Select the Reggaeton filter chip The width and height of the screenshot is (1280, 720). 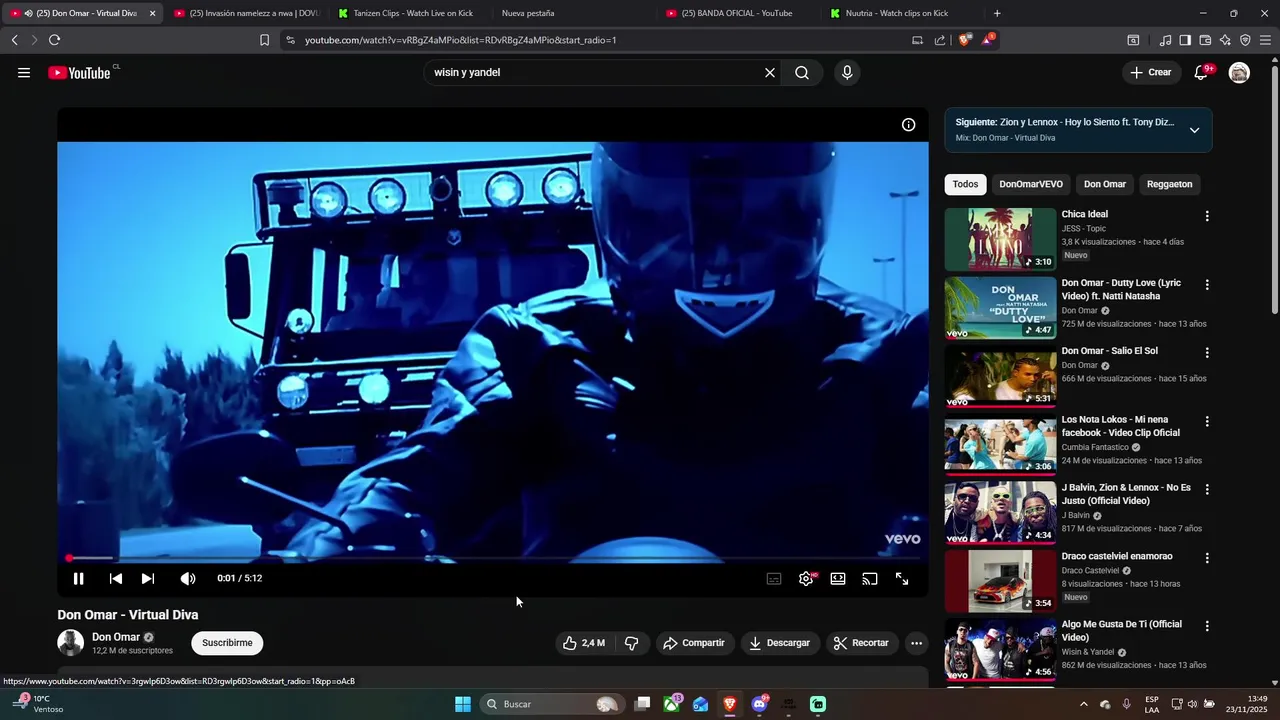coord(1169,184)
